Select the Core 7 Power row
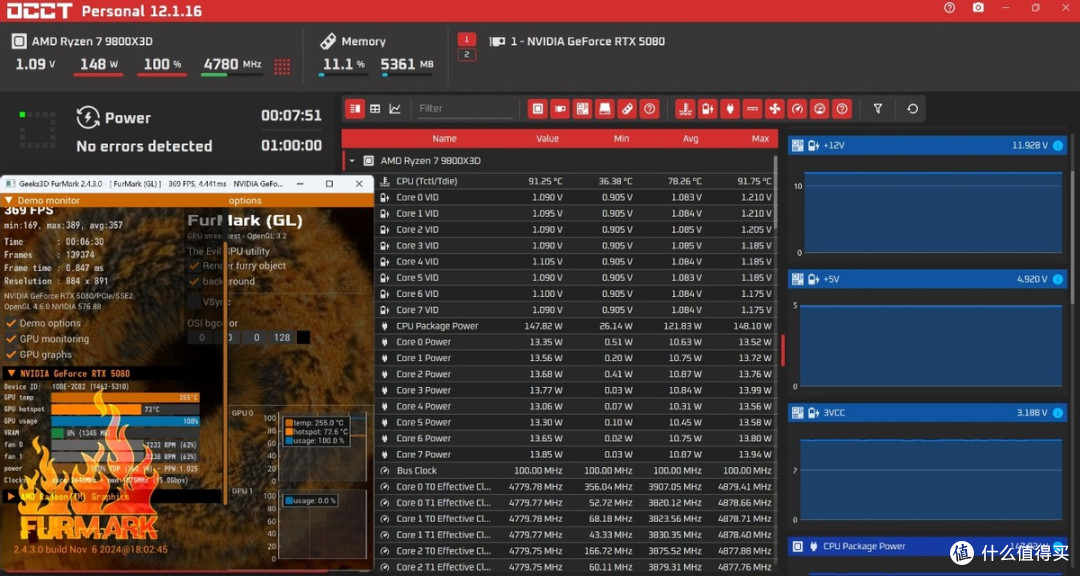The width and height of the screenshot is (1080, 576). click(575, 455)
